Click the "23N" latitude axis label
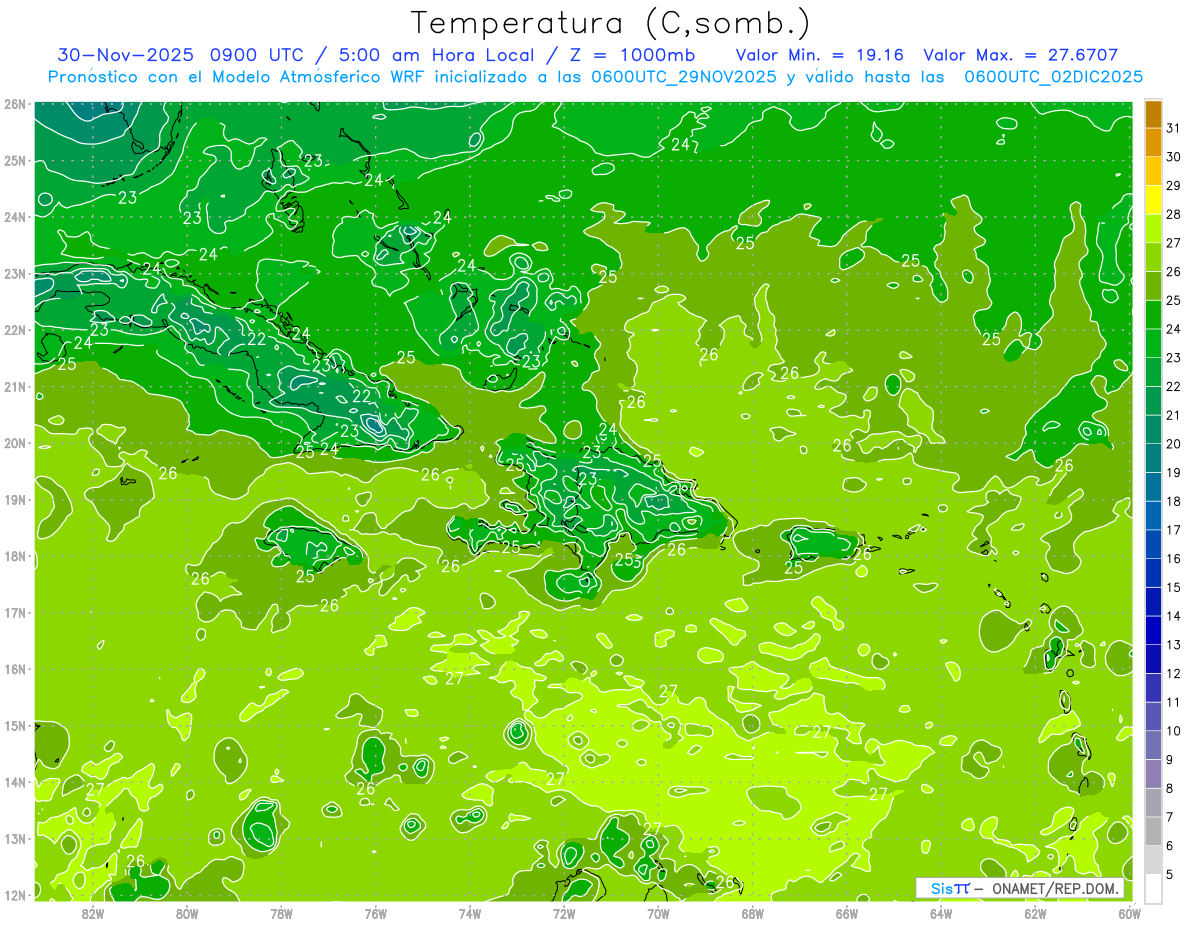 pos(15,274)
